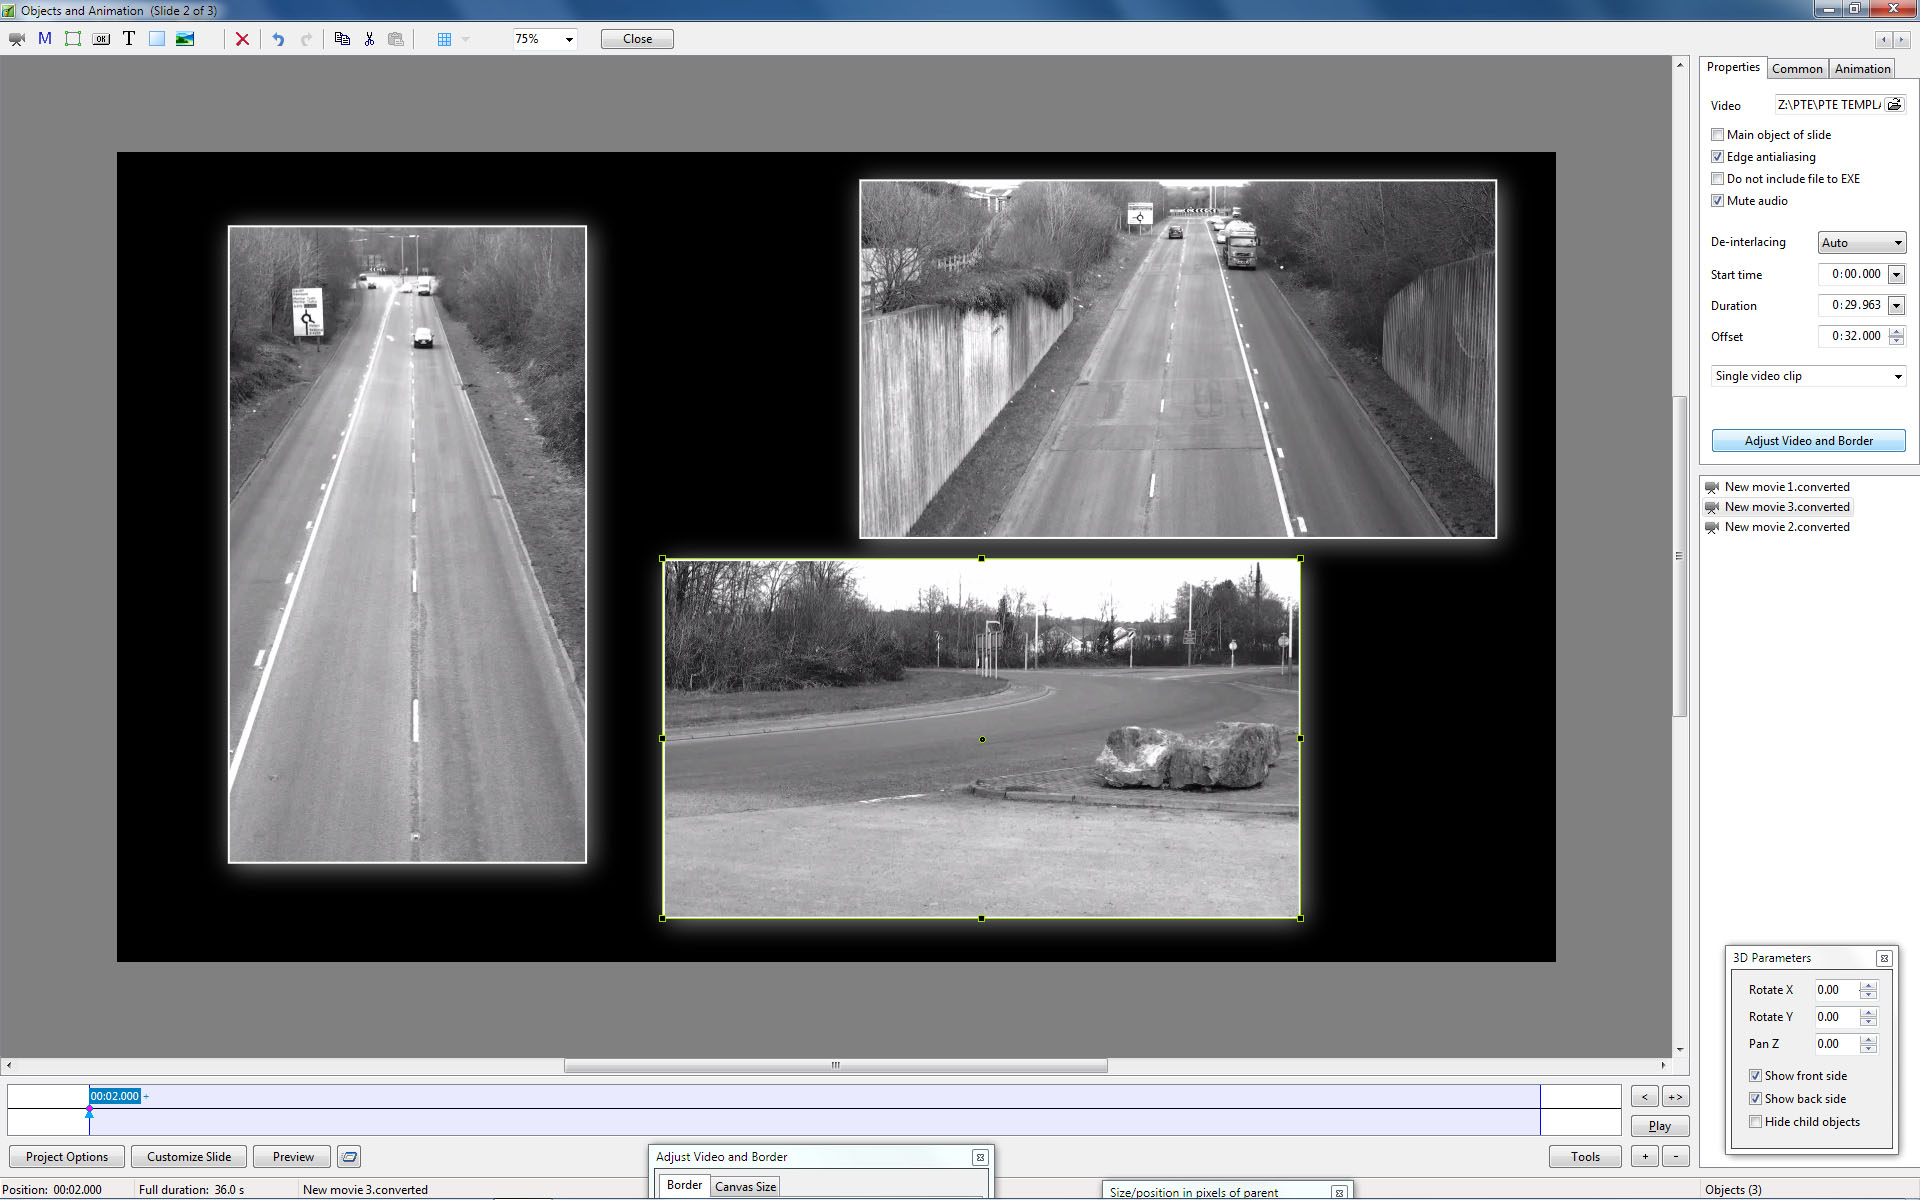The image size is (1920, 1200).
Task: Add a video object with camera icon
Action: [x=17, y=39]
